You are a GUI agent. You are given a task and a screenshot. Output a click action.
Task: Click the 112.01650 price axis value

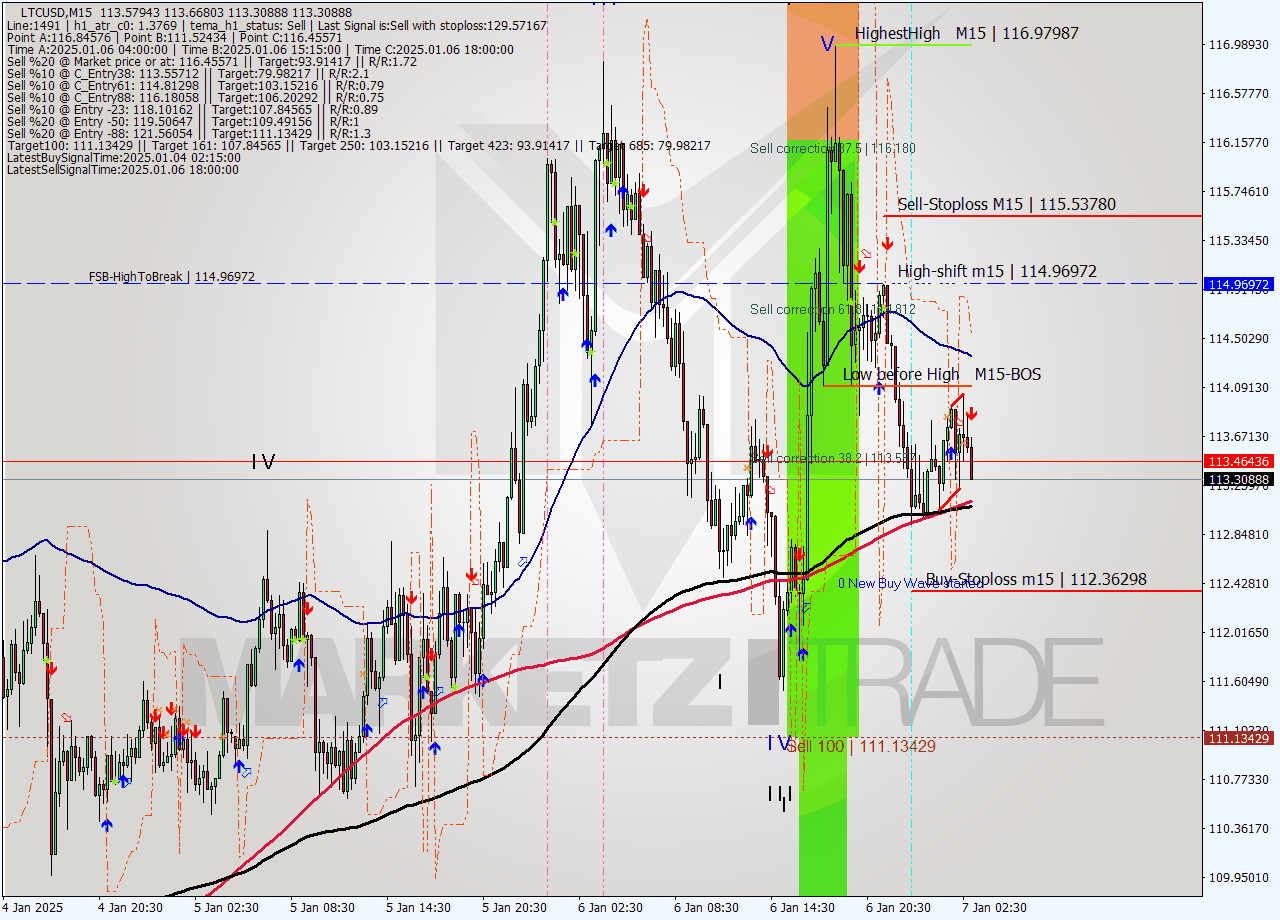[x=1238, y=632]
